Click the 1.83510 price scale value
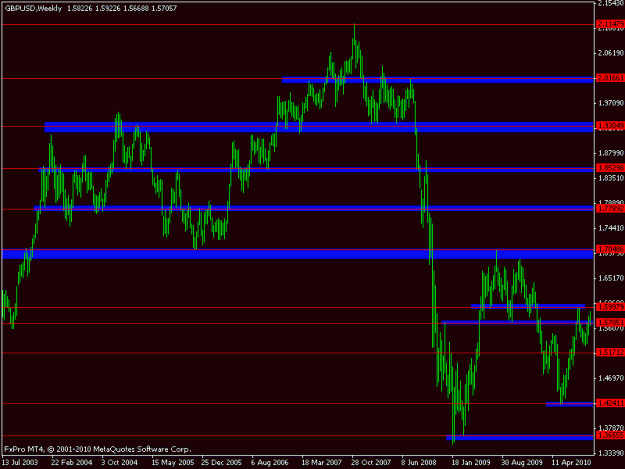The width and height of the screenshot is (625, 469). tap(611, 178)
